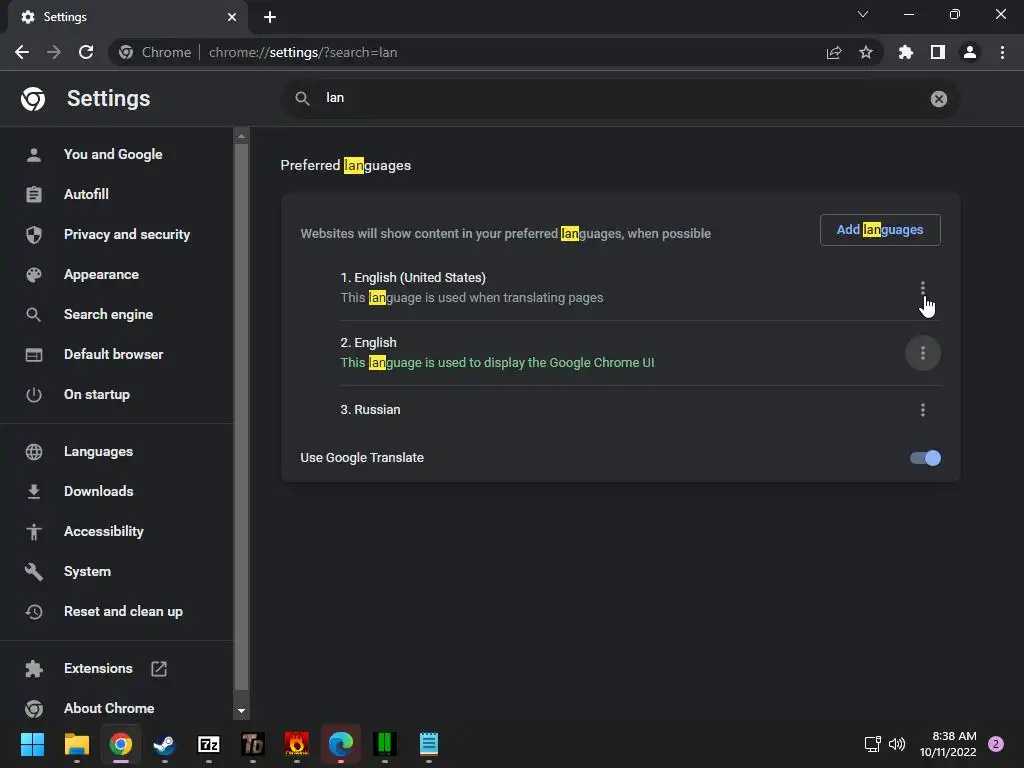Close the Settings tab
The width and height of the screenshot is (1024, 768).
point(232,17)
